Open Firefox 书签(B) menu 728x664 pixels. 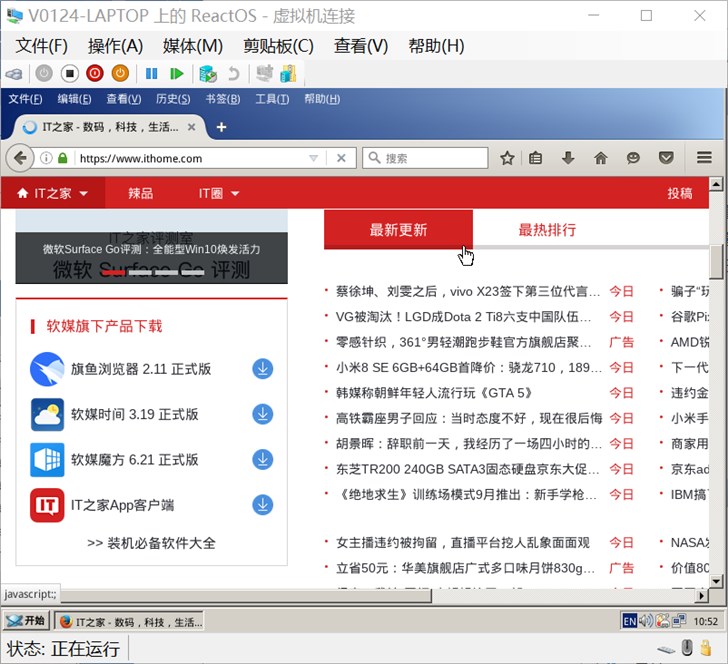pos(223,99)
